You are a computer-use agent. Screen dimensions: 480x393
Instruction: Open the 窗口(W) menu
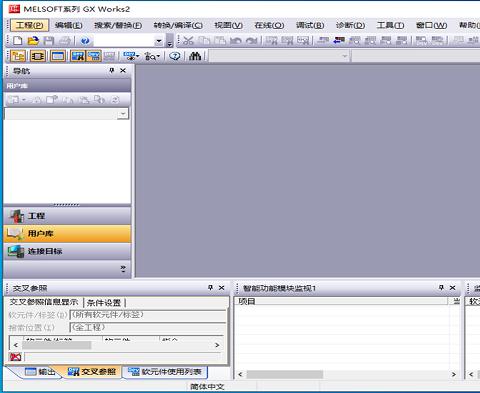(x=431, y=25)
